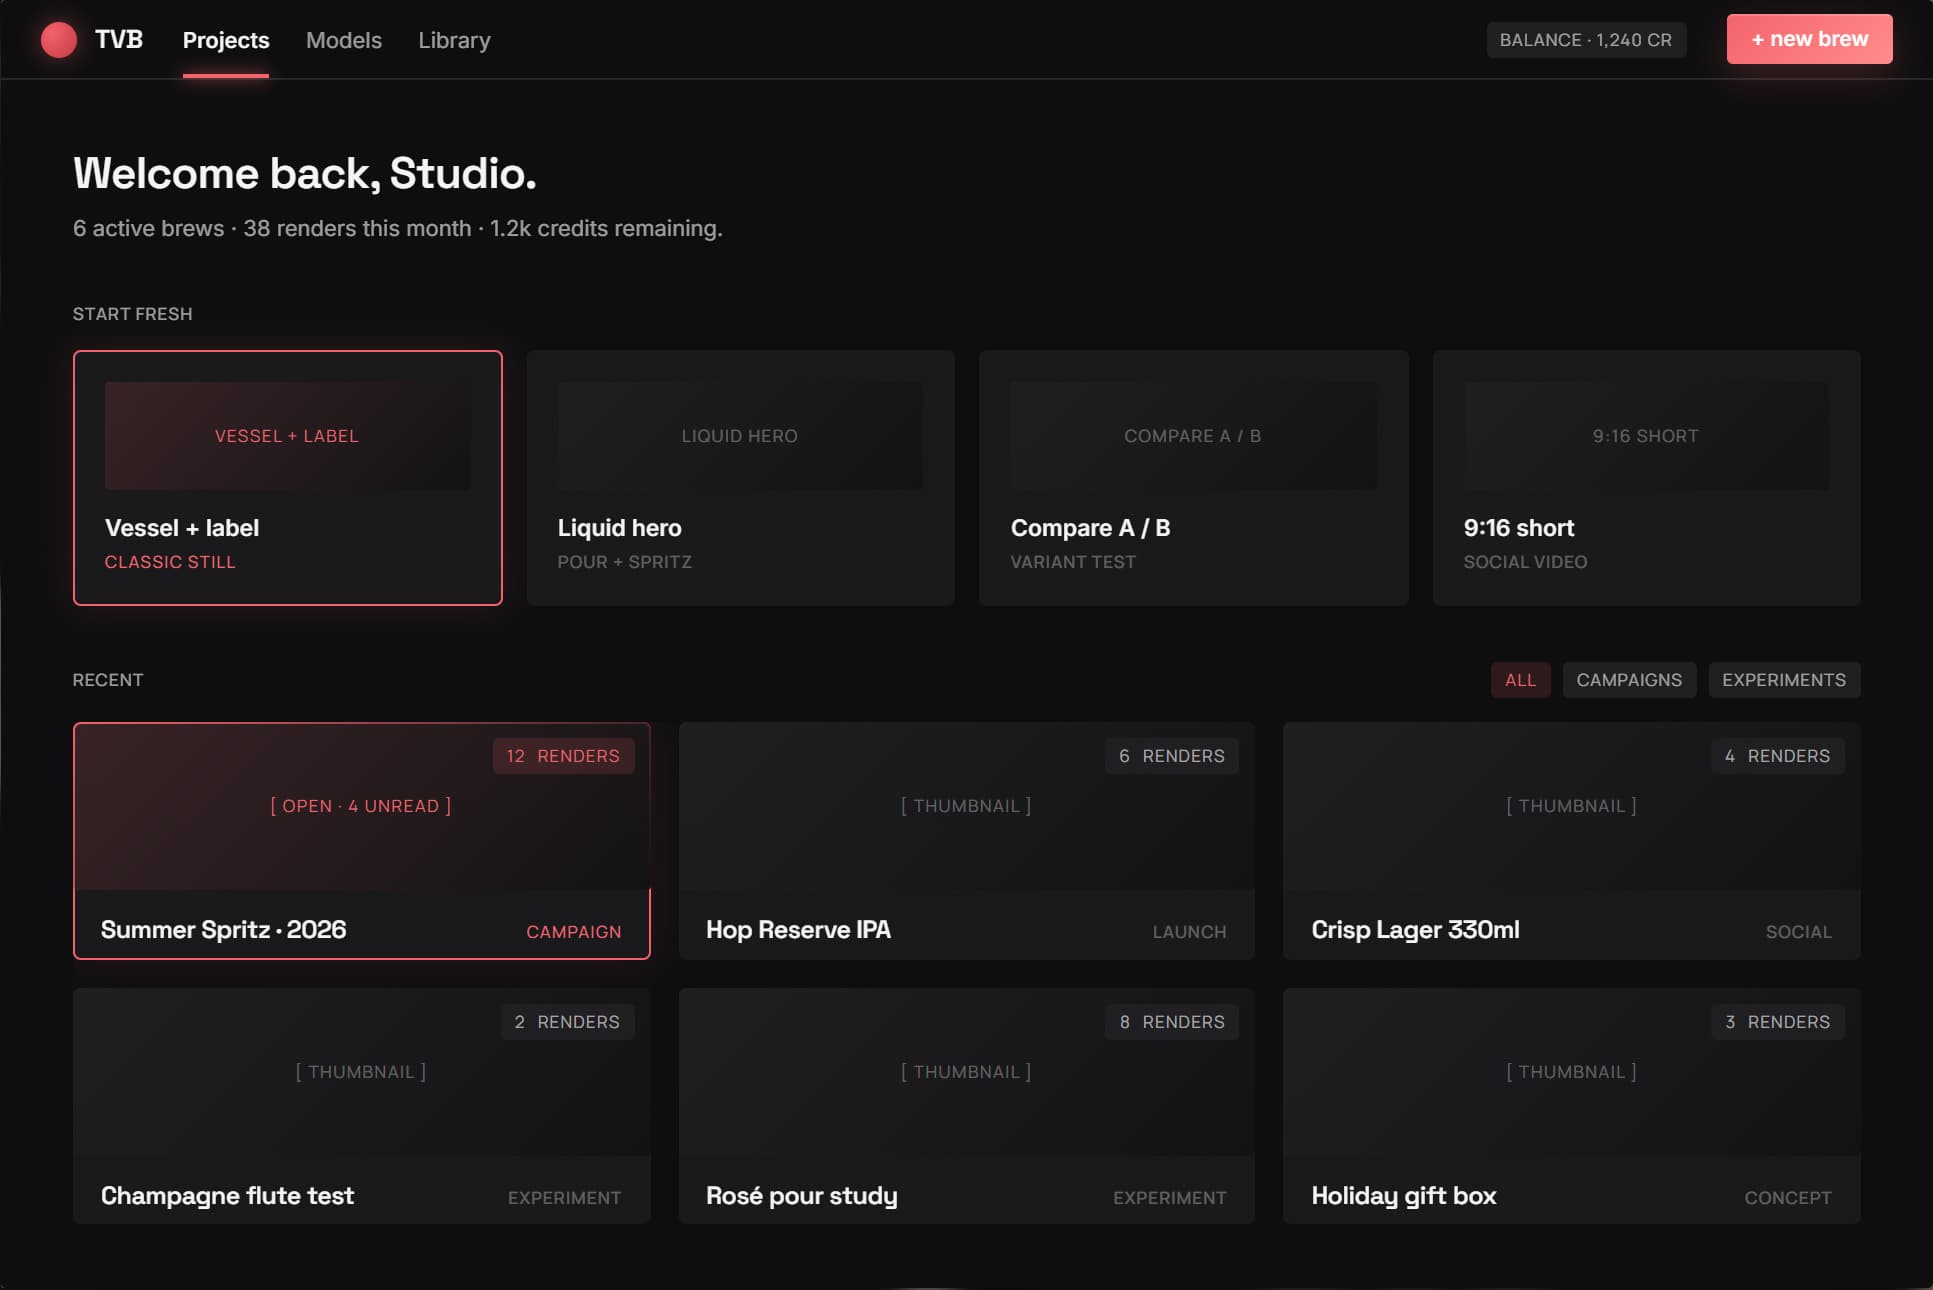
Task: Open the Champagne flute test project
Action: pyautogui.click(x=362, y=1106)
